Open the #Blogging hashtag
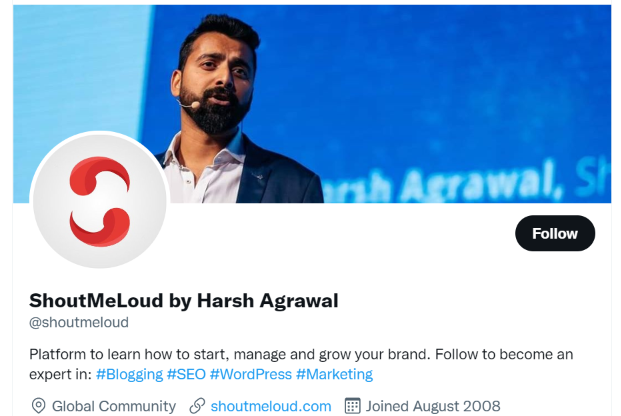 coord(130,374)
